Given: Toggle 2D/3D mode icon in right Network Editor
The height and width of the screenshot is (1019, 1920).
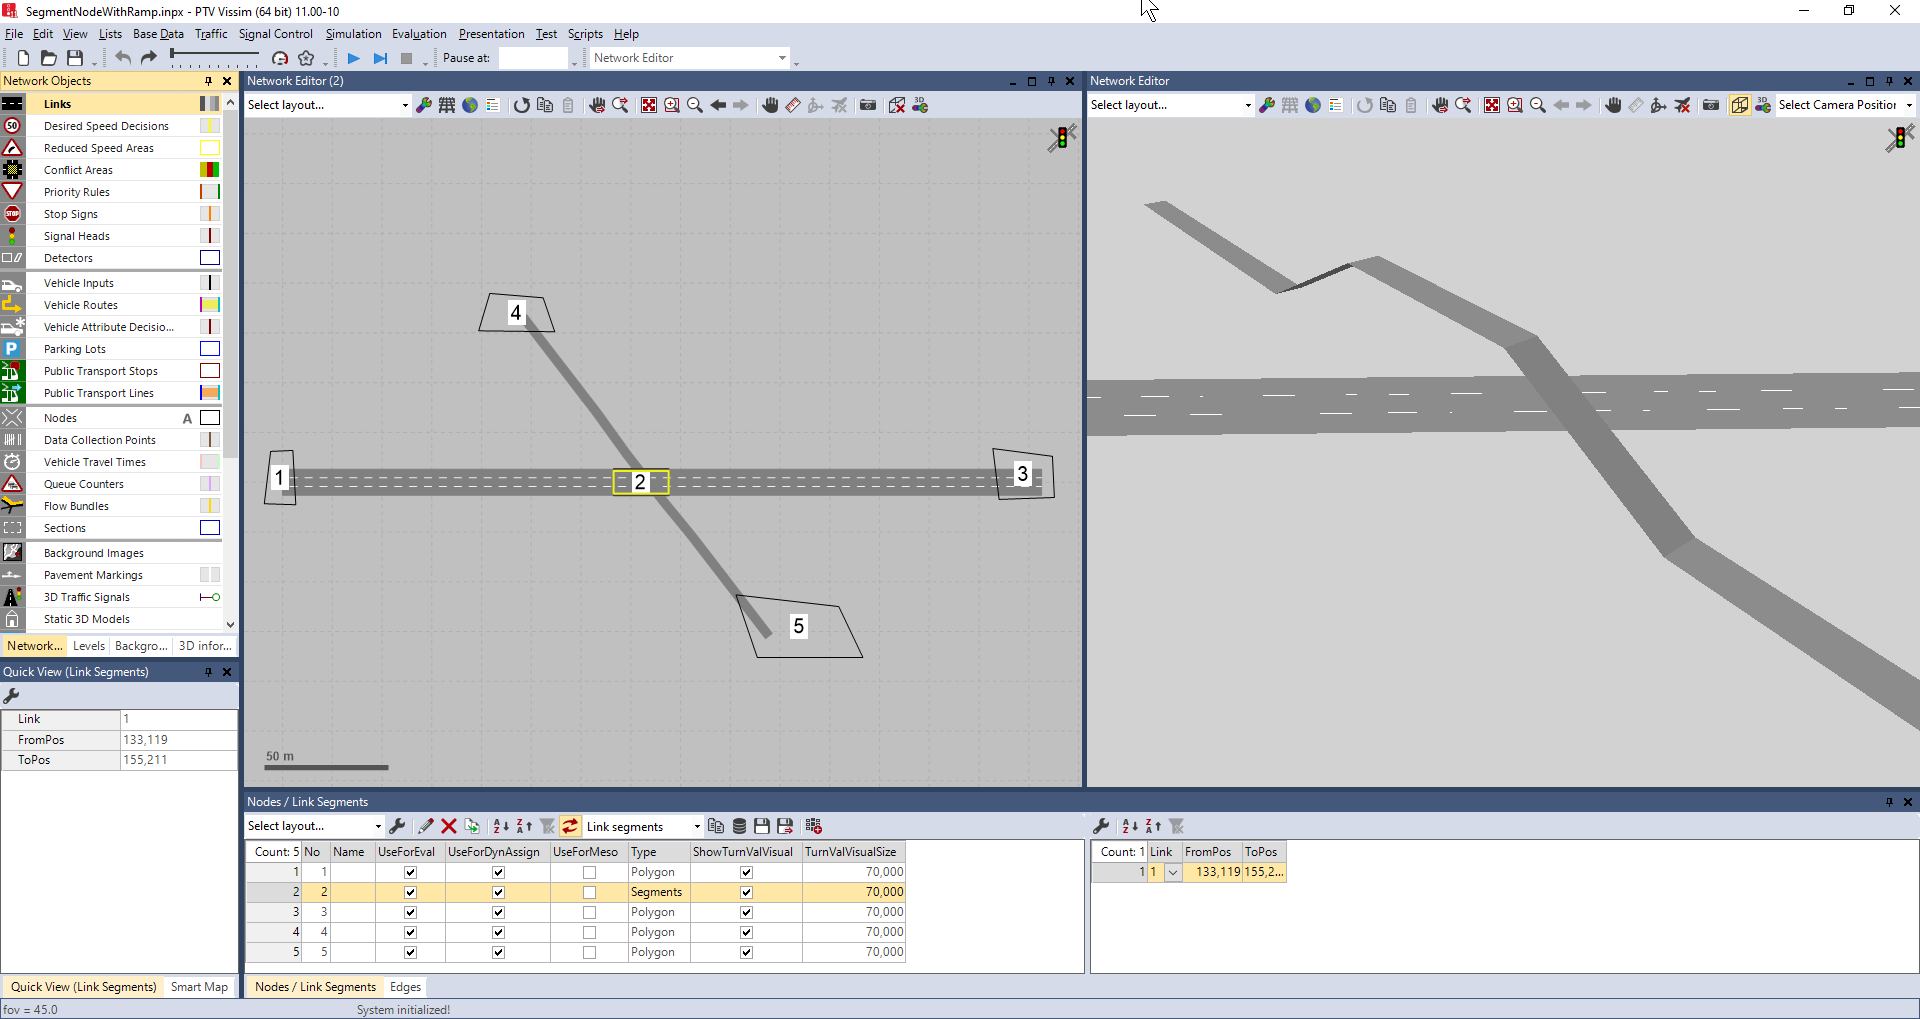Looking at the screenshot, I should tap(1740, 105).
